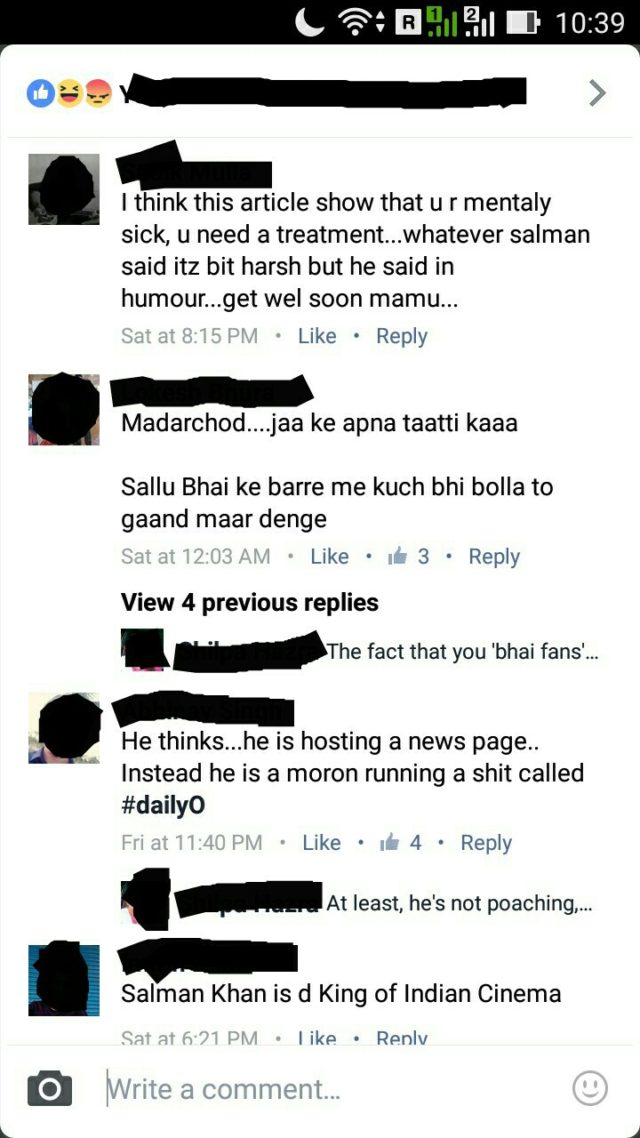
Task: Expand the reply 'At least, he's not poaching'
Action: [459, 904]
